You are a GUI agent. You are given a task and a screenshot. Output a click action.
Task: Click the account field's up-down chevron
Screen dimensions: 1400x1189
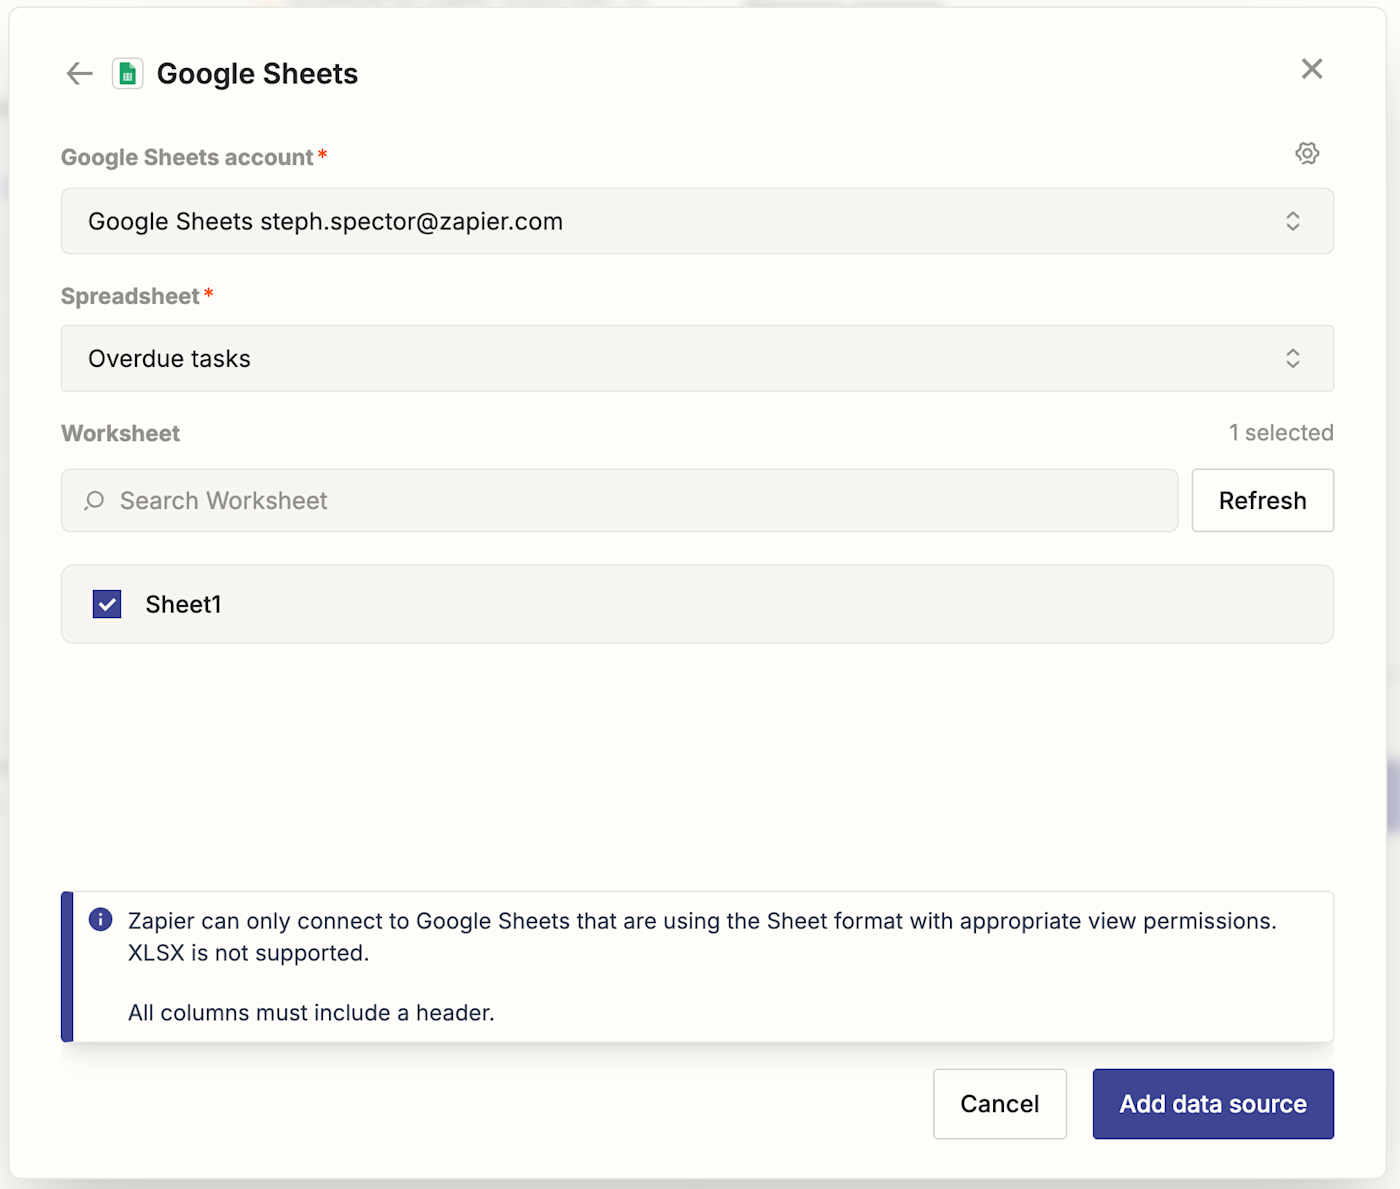pos(1293,221)
